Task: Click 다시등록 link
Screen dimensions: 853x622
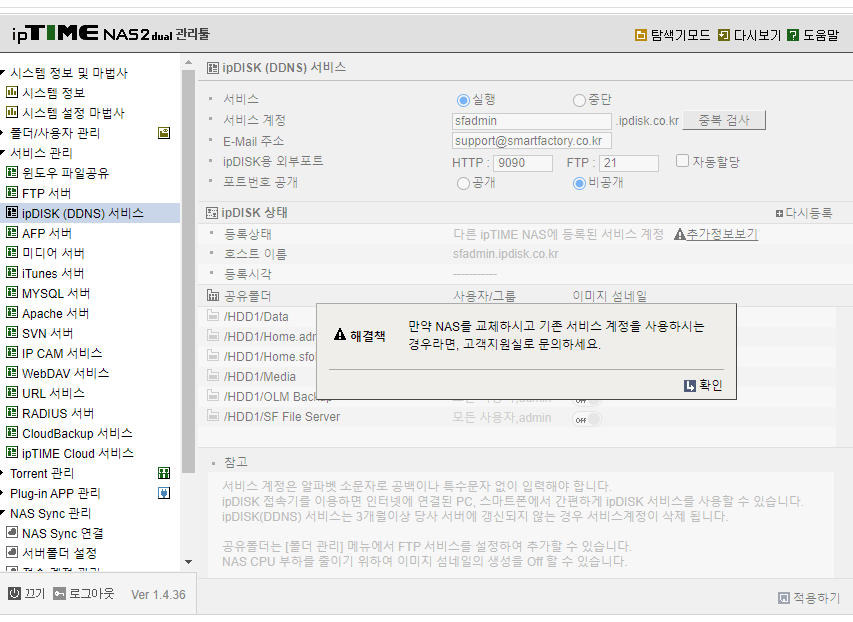Action: (x=804, y=213)
